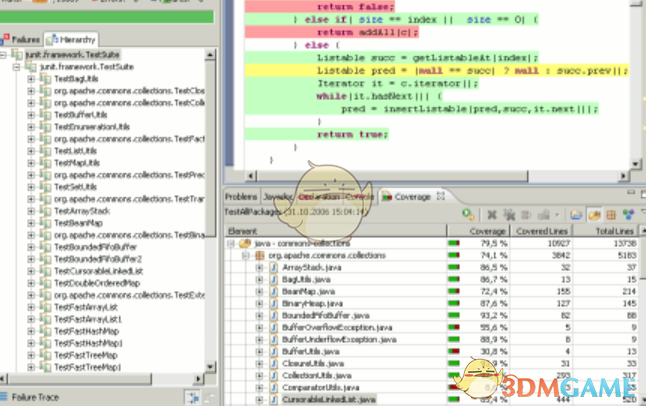646x406 pixels.
Task: Toggle the show package roots button
Action: (x=594, y=214)
